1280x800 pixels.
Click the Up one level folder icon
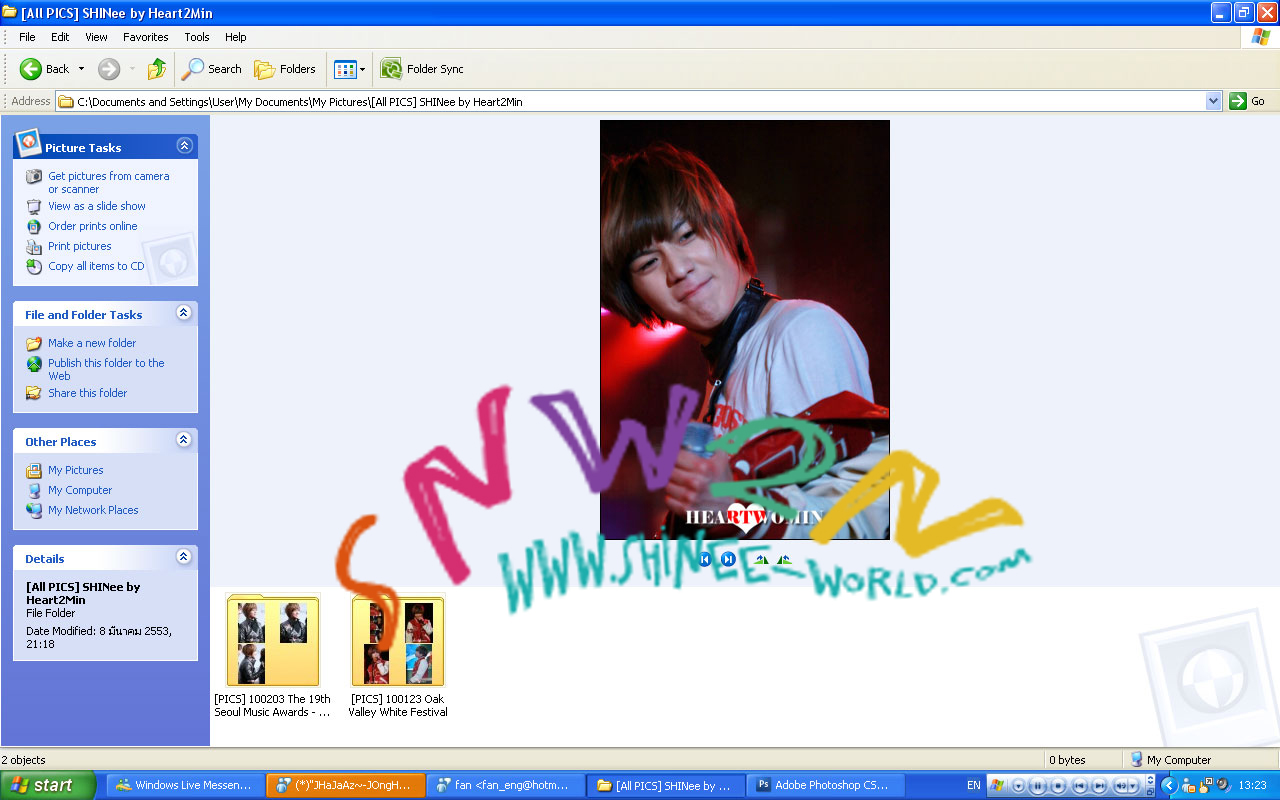pos(156,69)
